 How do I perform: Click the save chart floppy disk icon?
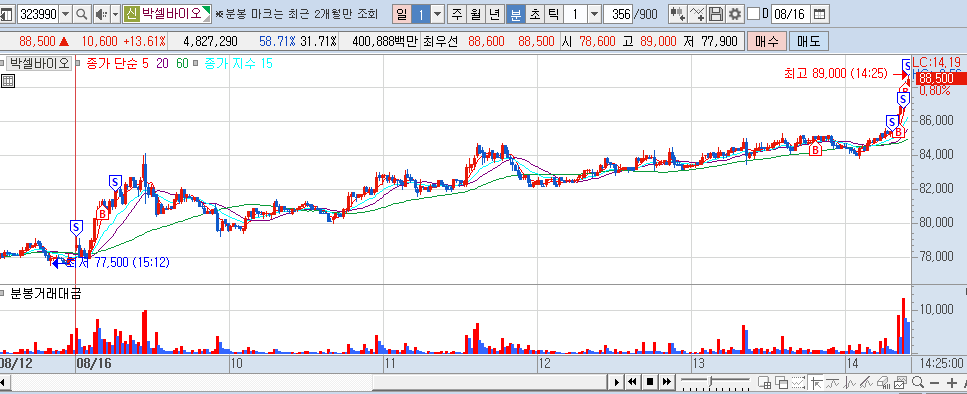(x=715, y=14)
